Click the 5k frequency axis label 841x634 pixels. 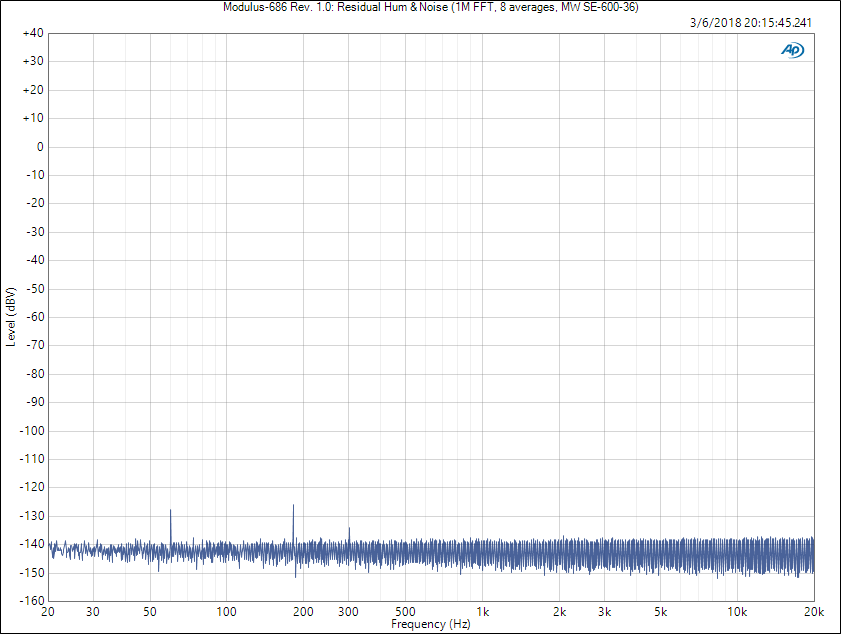tap(661, 612)
